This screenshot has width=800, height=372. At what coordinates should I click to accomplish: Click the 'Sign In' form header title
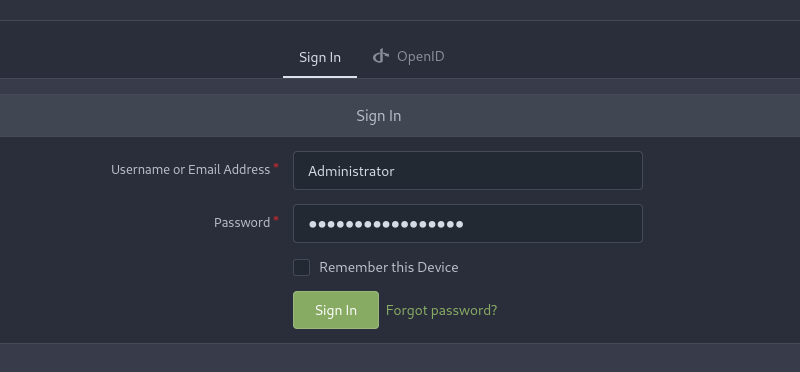(379, 116)
